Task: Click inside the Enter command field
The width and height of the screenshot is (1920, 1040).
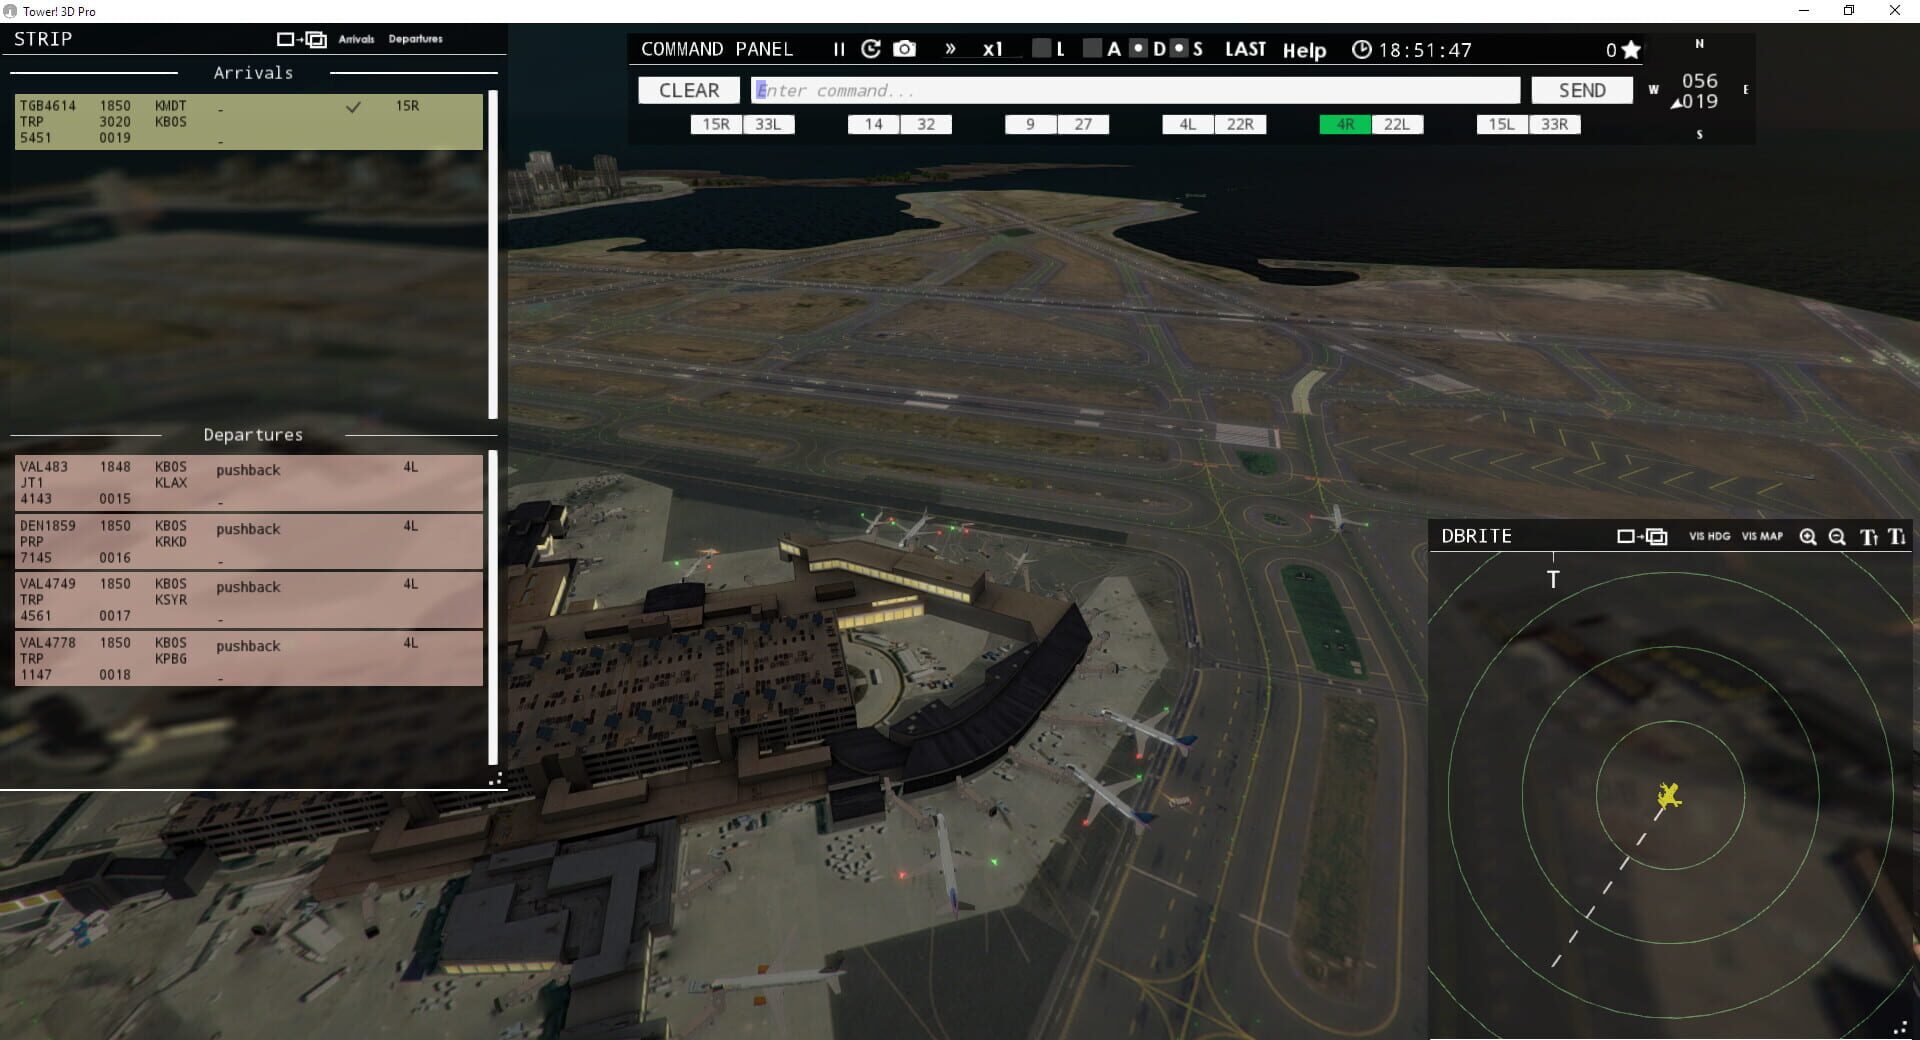Action: click(x=1100, y=90)
